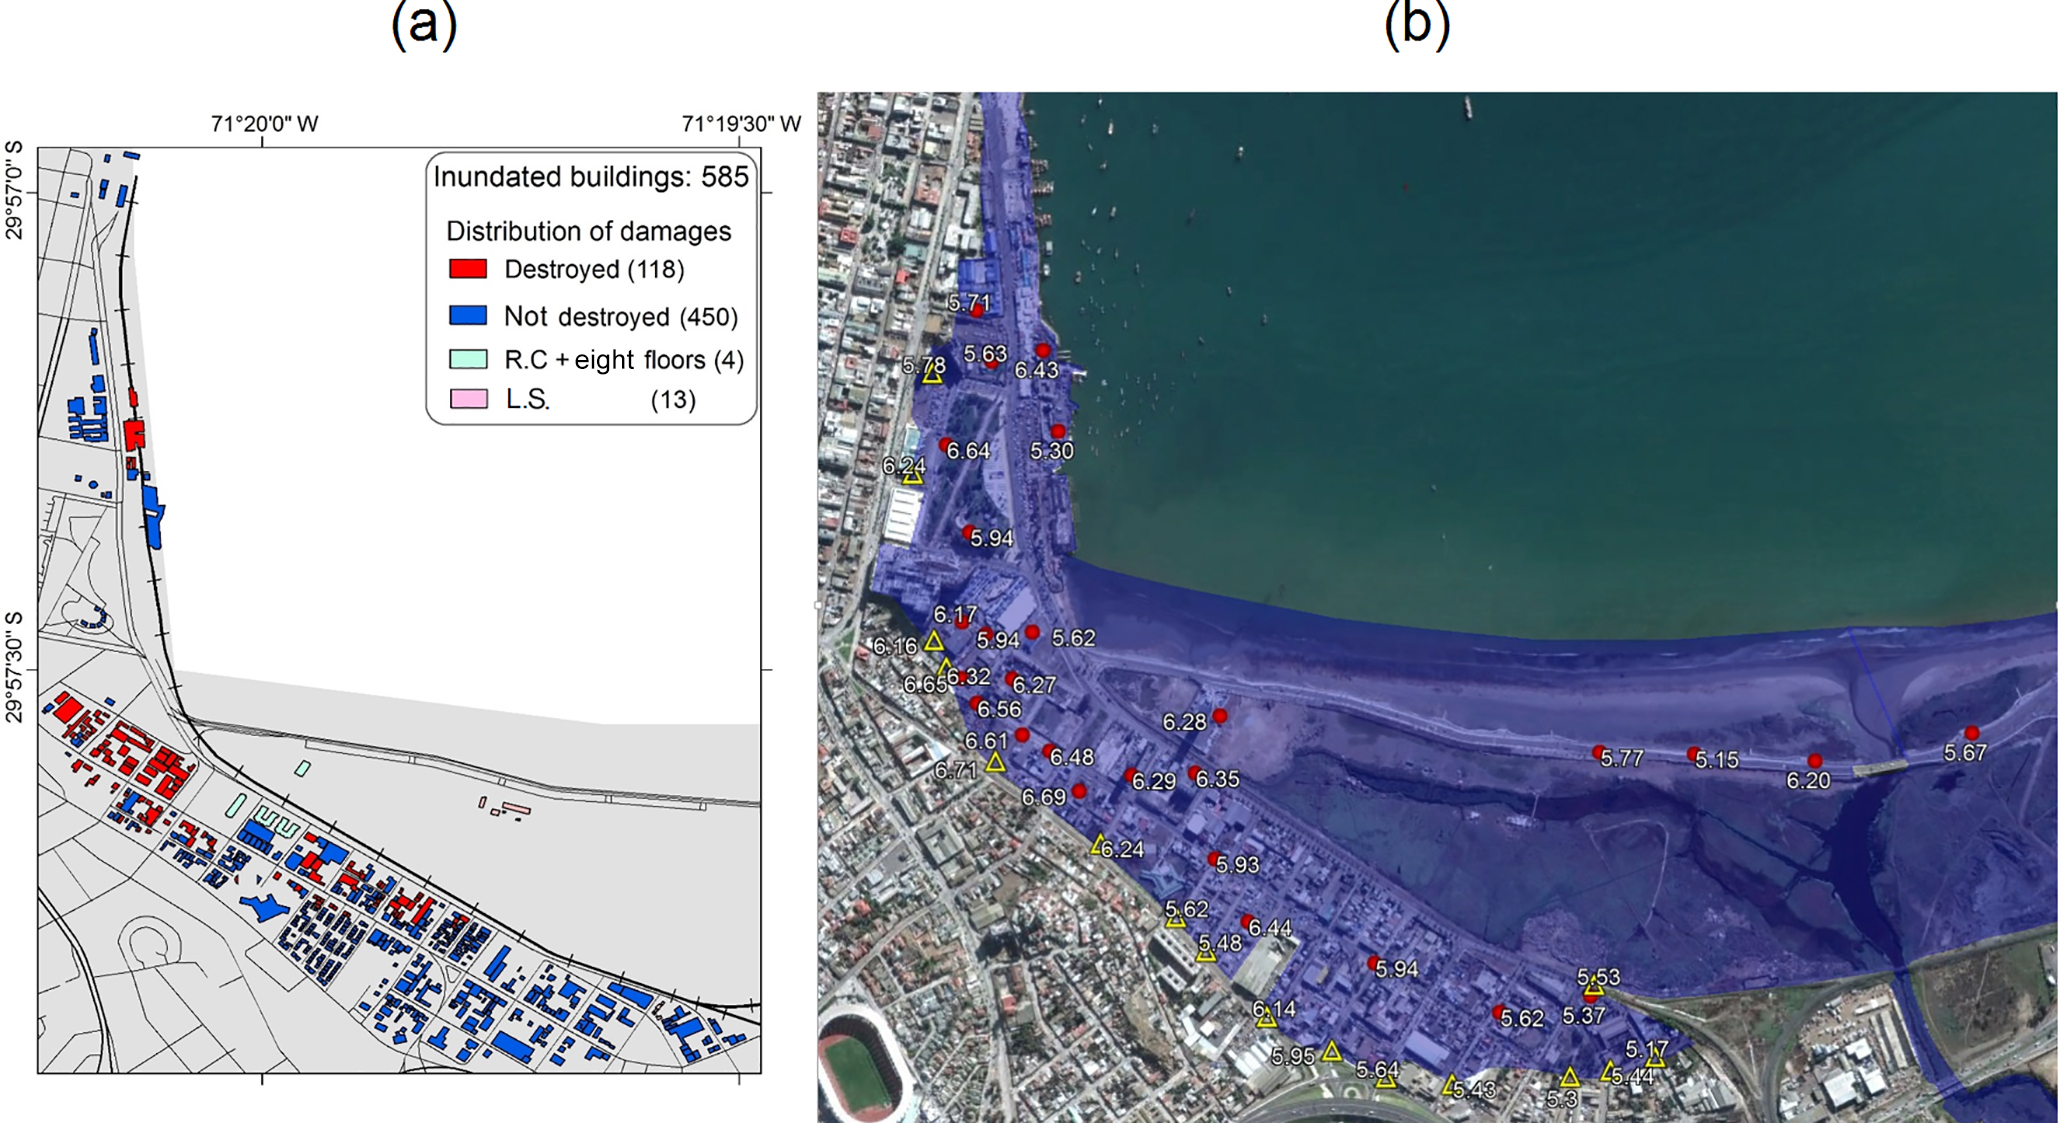Select the yellow triangle labeled 5.53

tap(1594, 987)
